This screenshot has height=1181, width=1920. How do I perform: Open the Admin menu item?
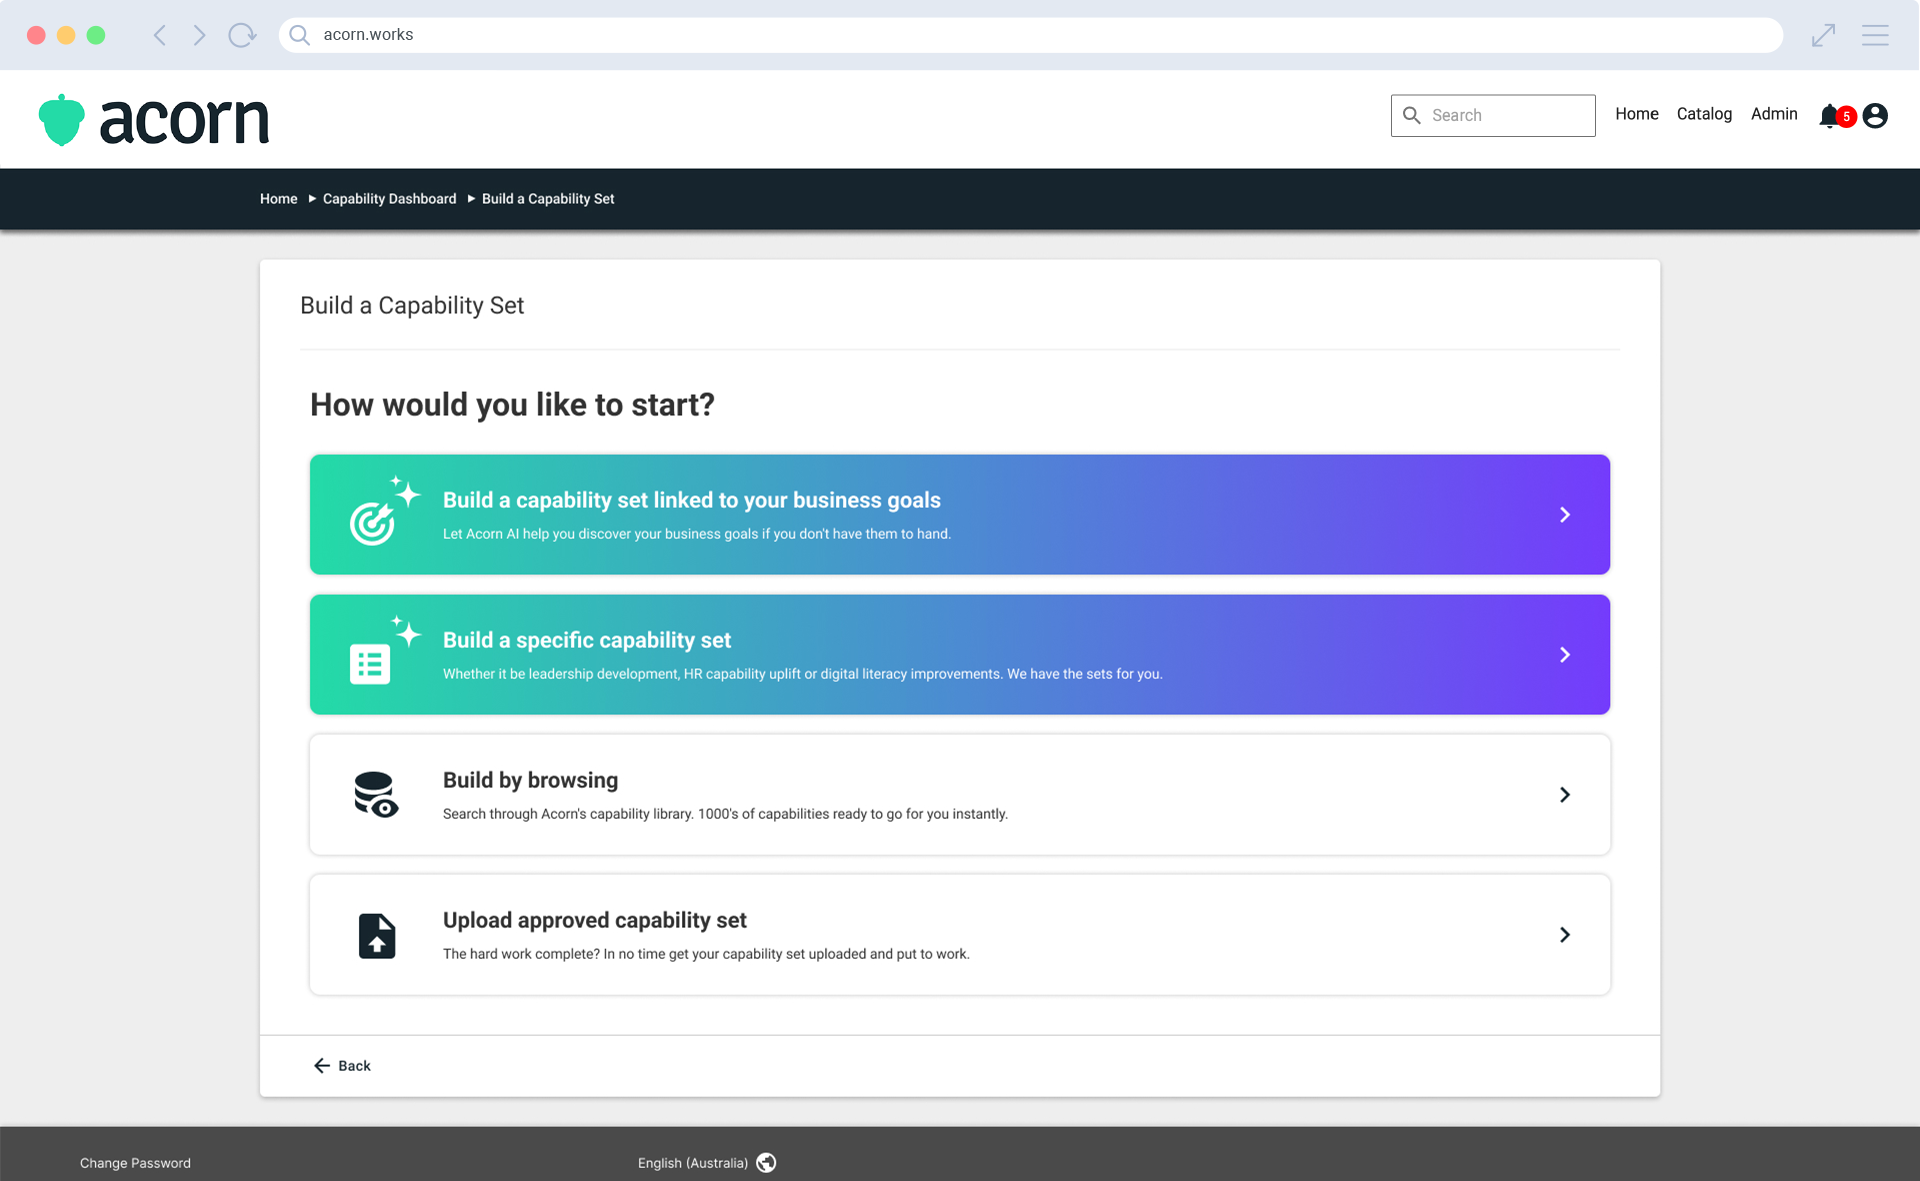[1774, 114]
